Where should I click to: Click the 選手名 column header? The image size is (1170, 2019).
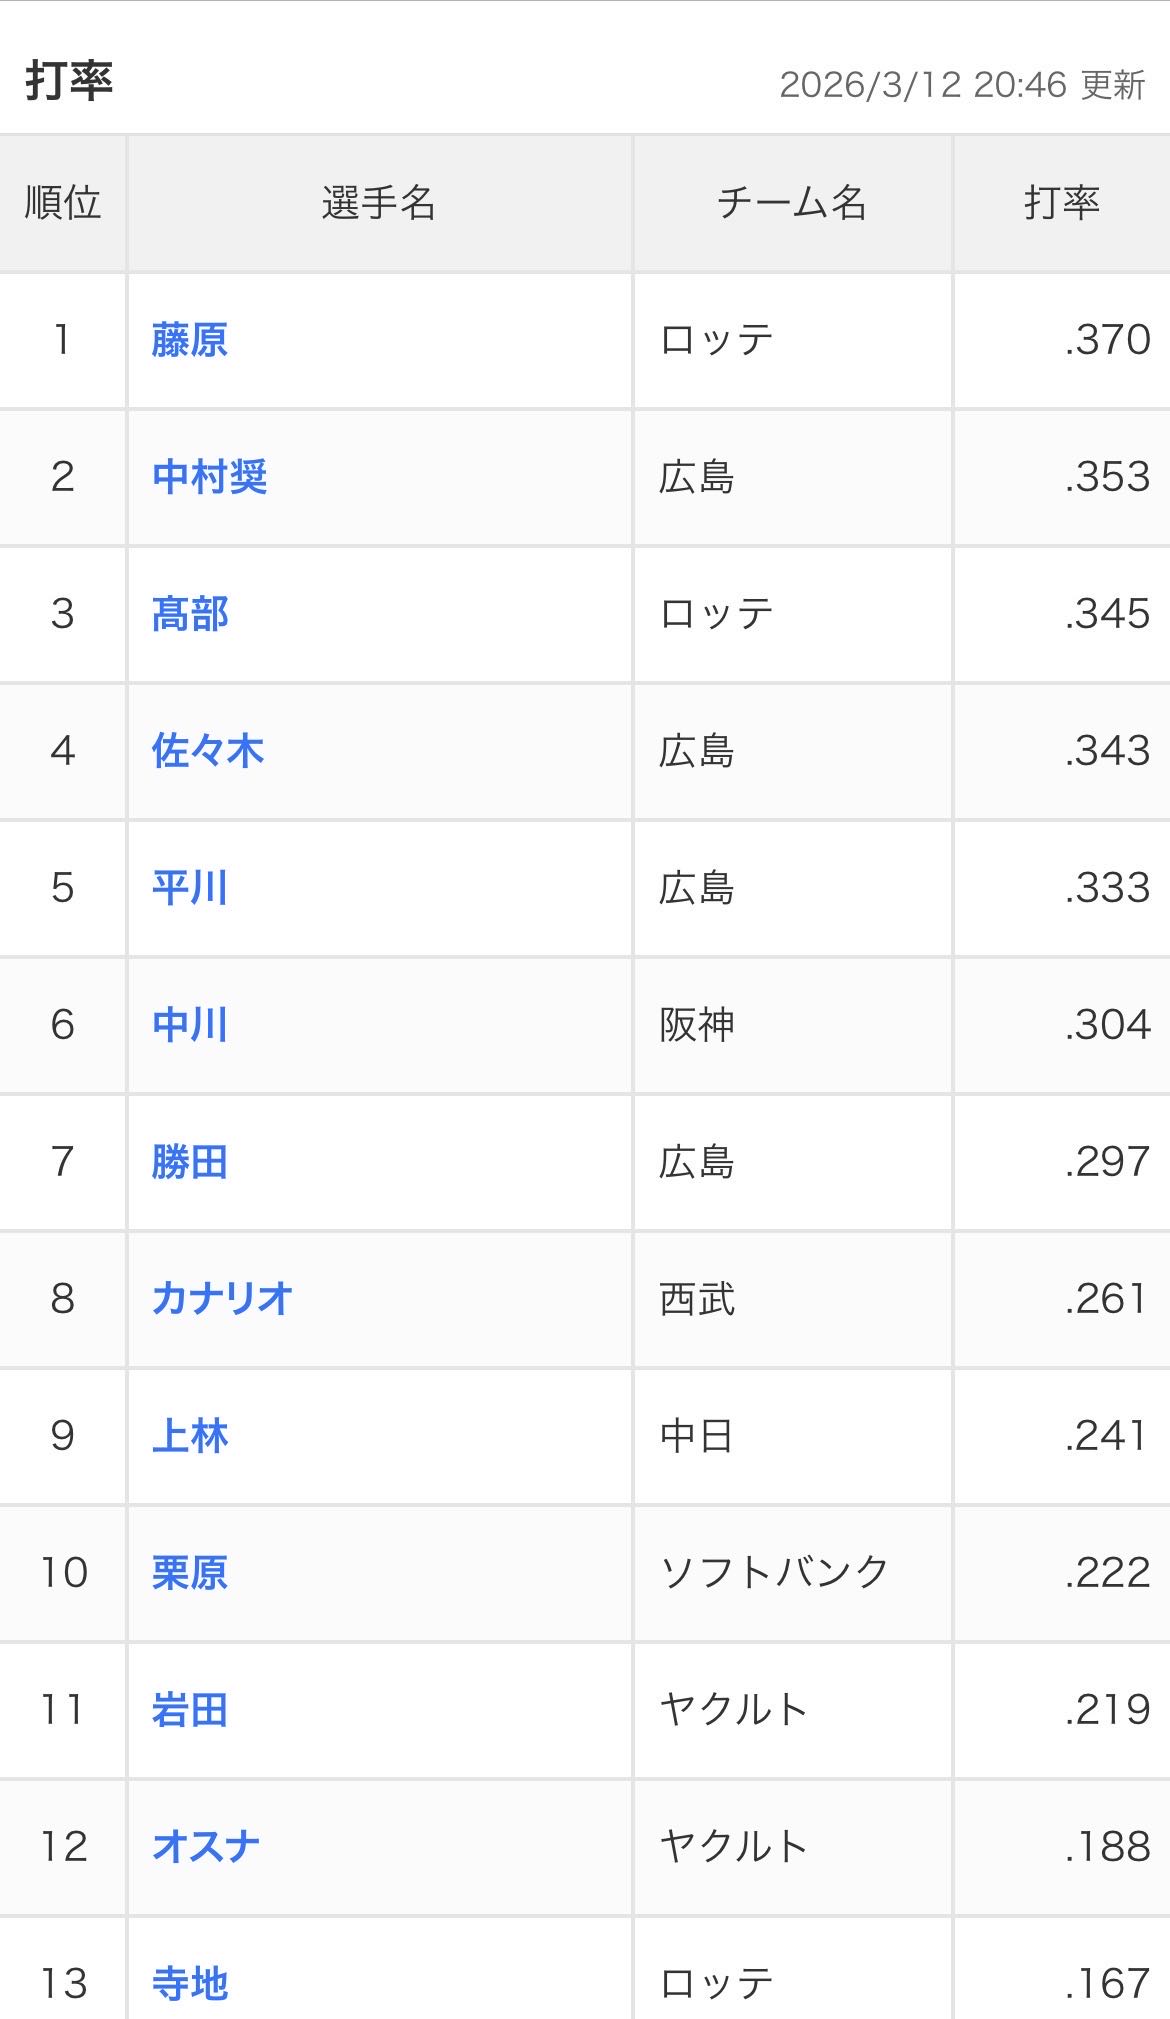click(379, 203)
